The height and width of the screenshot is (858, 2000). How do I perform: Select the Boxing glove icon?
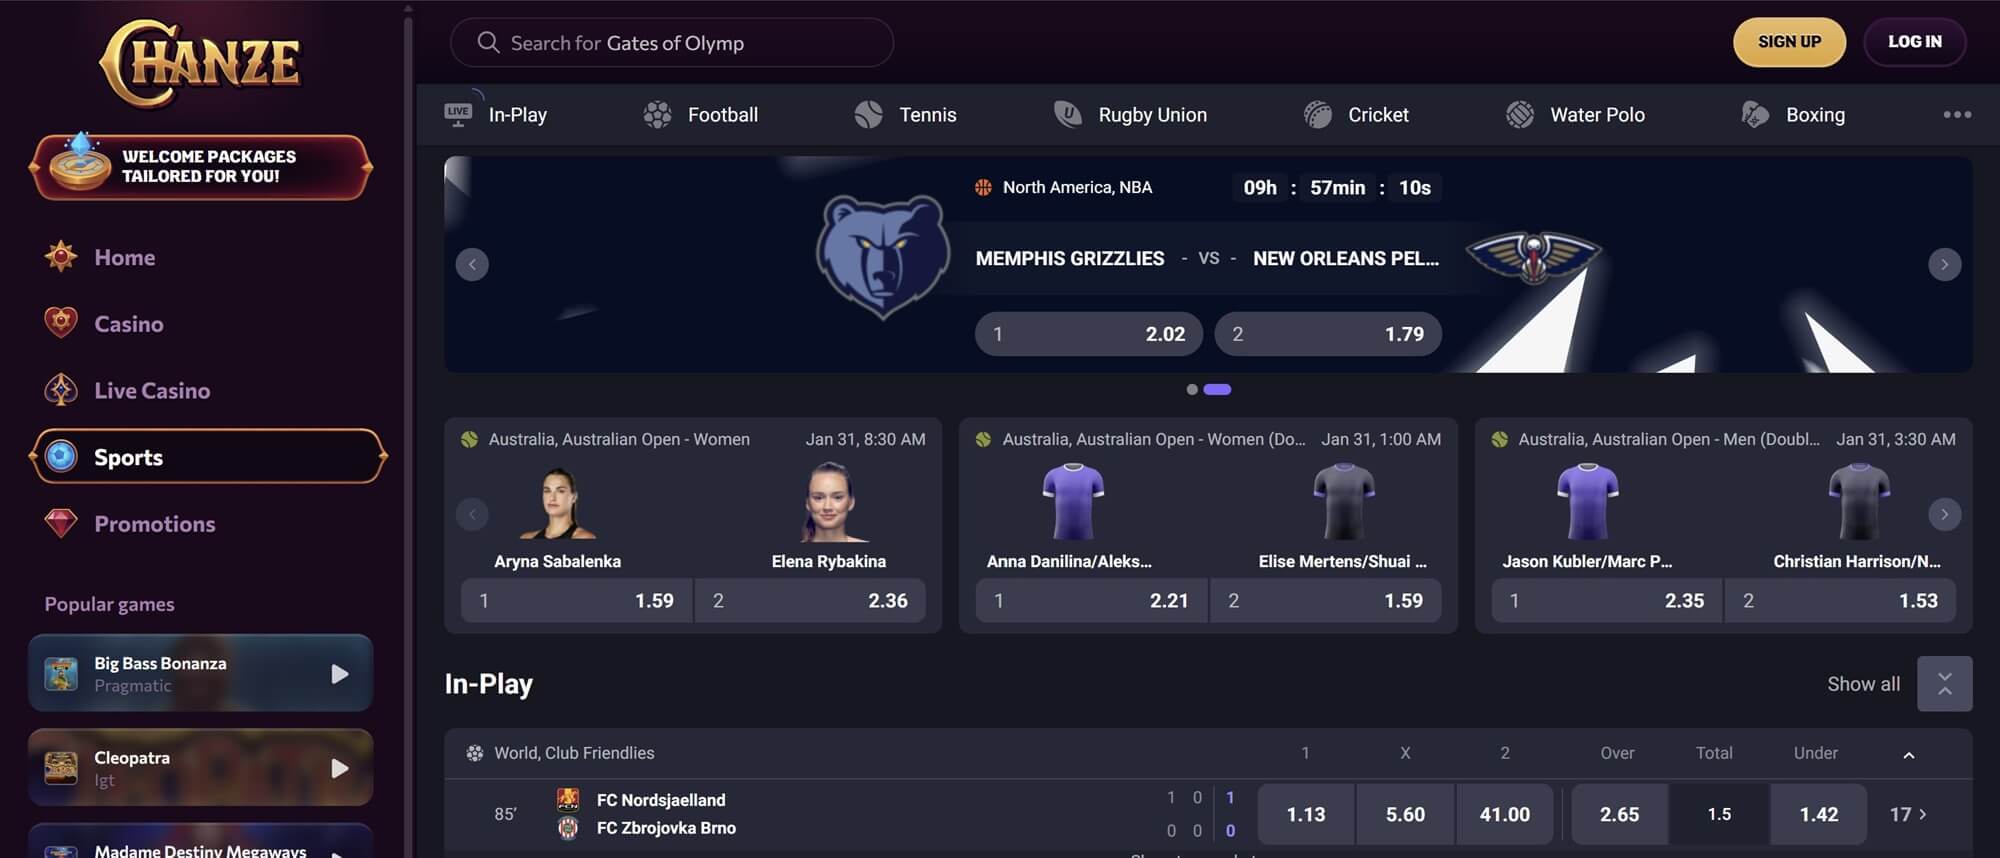(x=1755, y=115)
